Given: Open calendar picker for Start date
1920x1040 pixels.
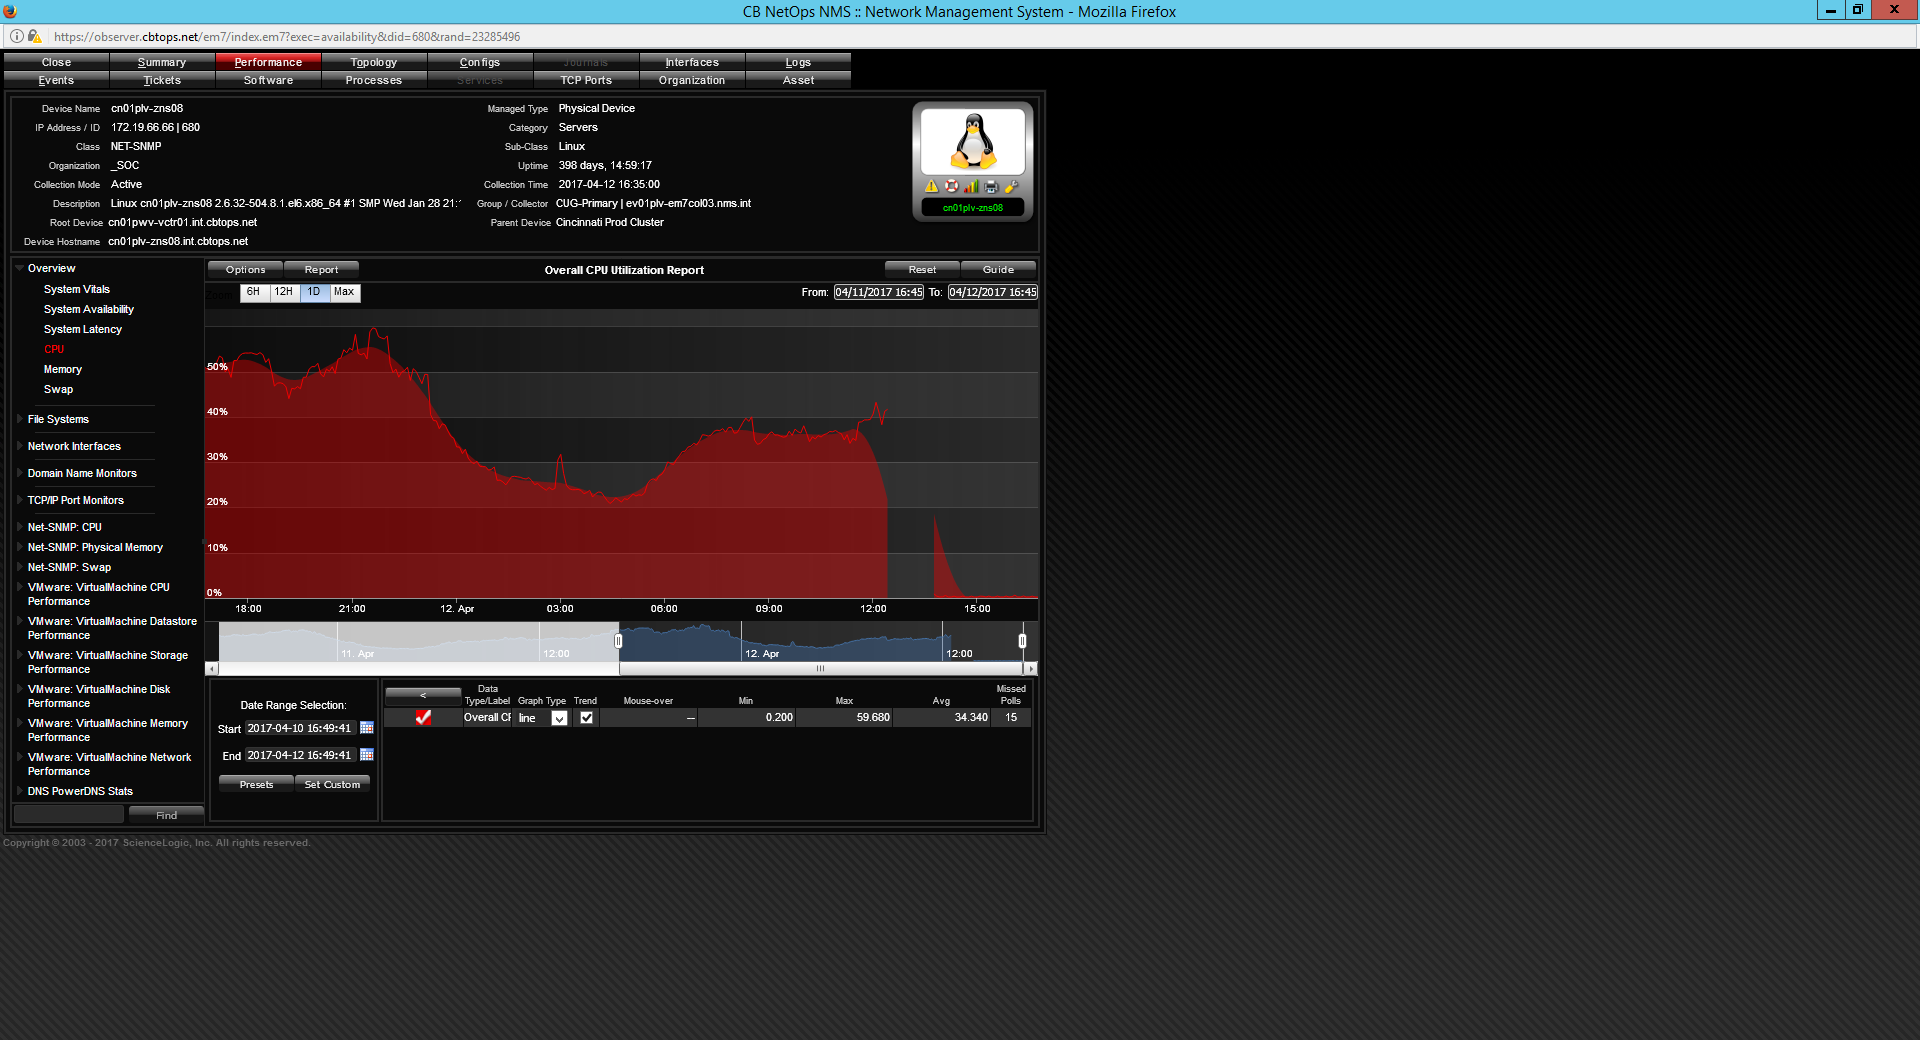Looking at the screenshot, I should click(x=367, y=728).
